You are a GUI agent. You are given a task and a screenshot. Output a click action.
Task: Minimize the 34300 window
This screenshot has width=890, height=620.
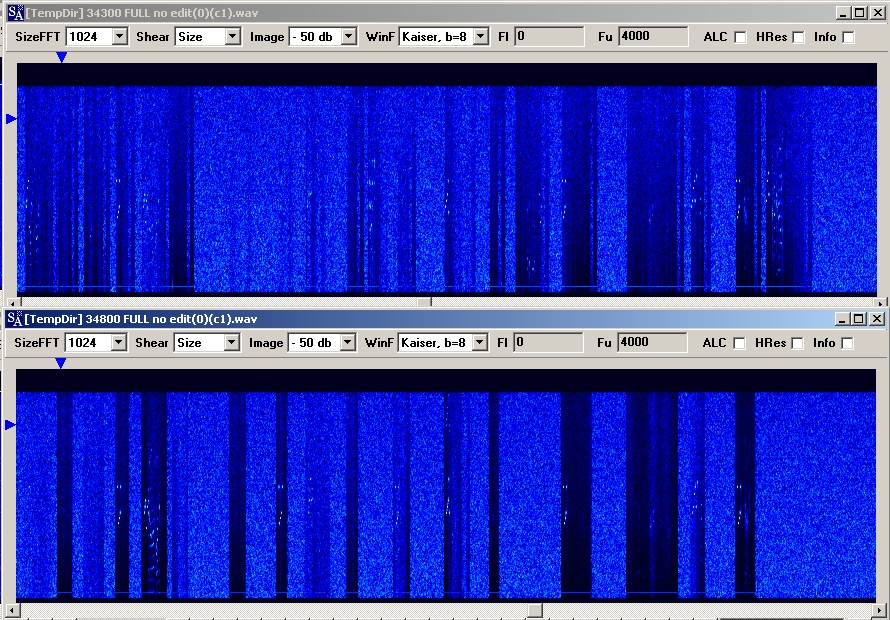click(x=844, y=13)
